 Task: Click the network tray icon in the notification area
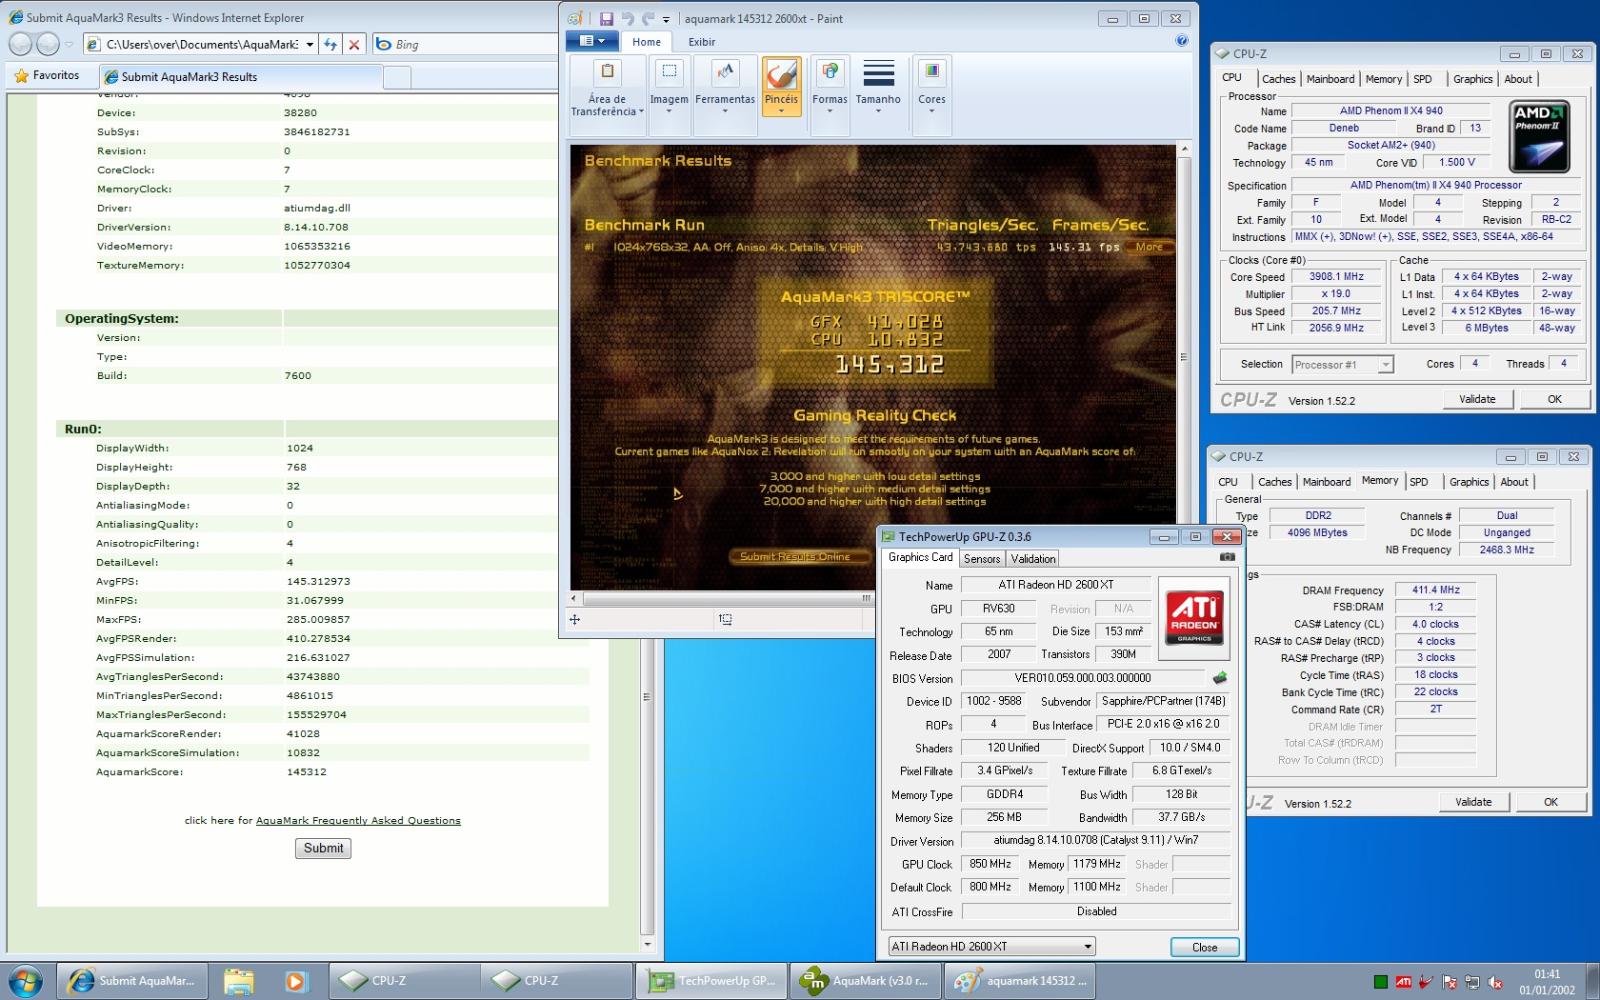[1473, 982]
